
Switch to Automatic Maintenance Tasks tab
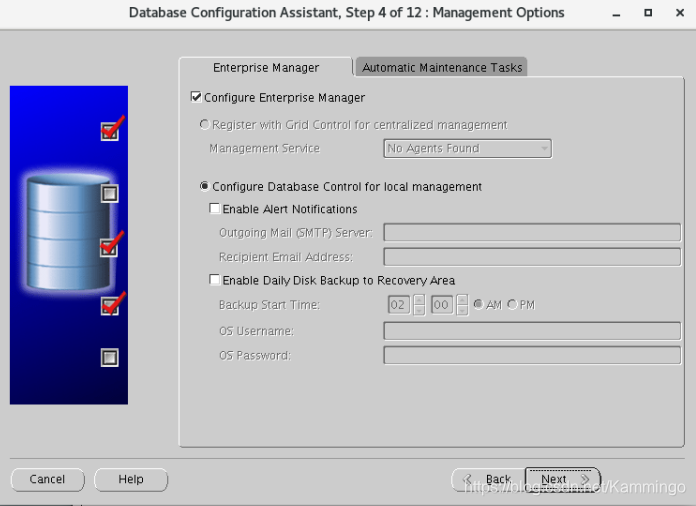click(442, 67)
